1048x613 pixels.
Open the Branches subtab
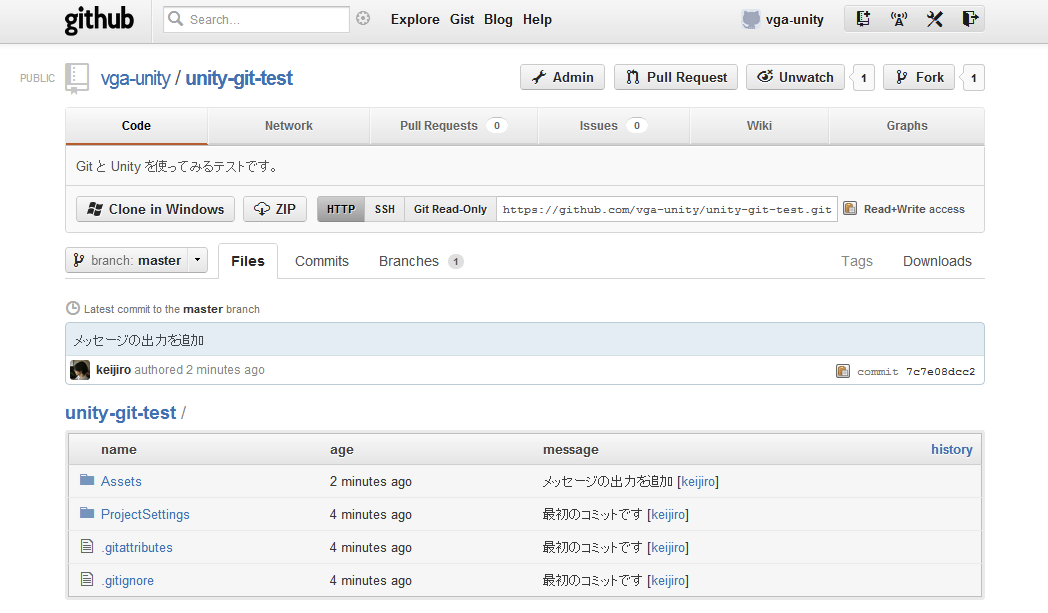421,261
